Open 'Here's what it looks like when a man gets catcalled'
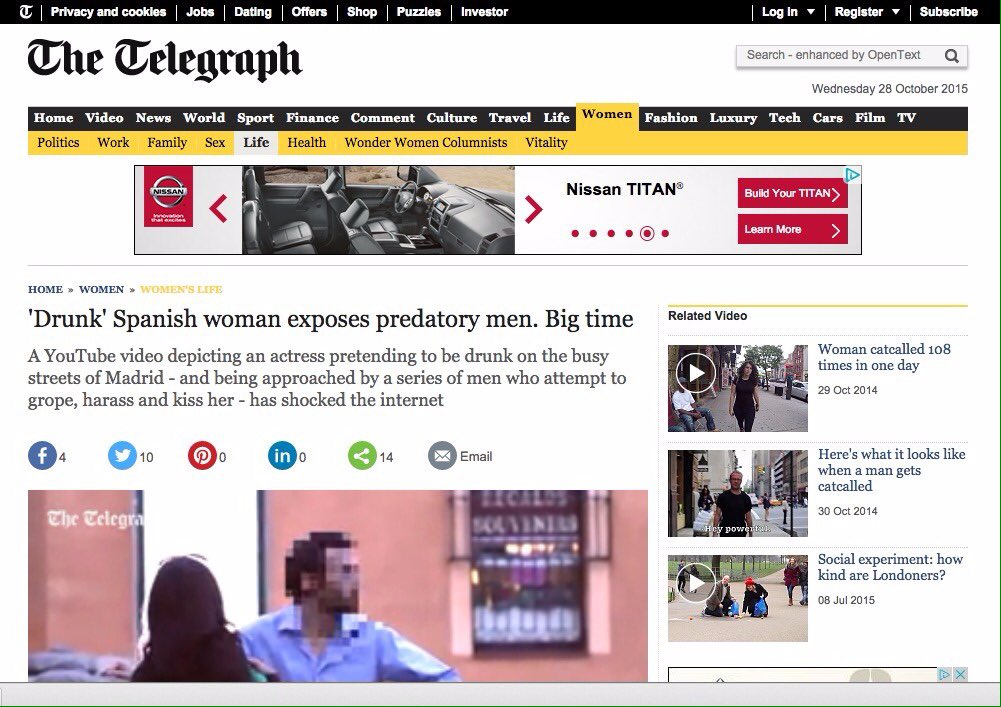The image size is (1001, 707). [x=891, y=470]
